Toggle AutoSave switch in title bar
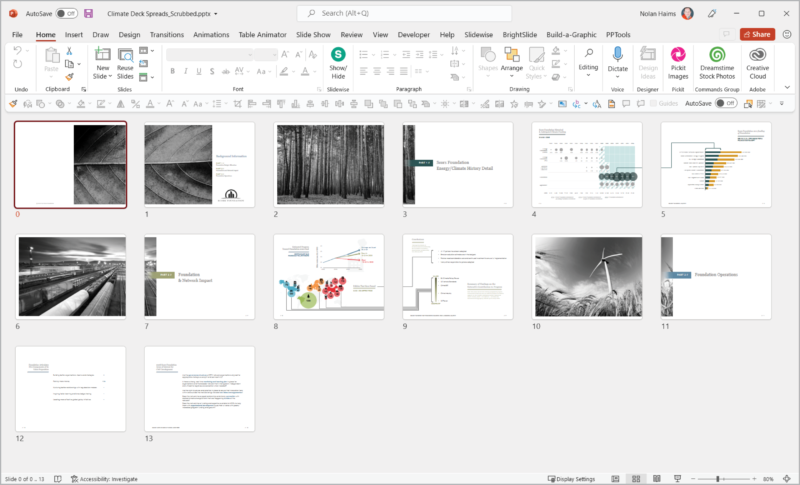The image size is (800, 485). coord(66,14)
